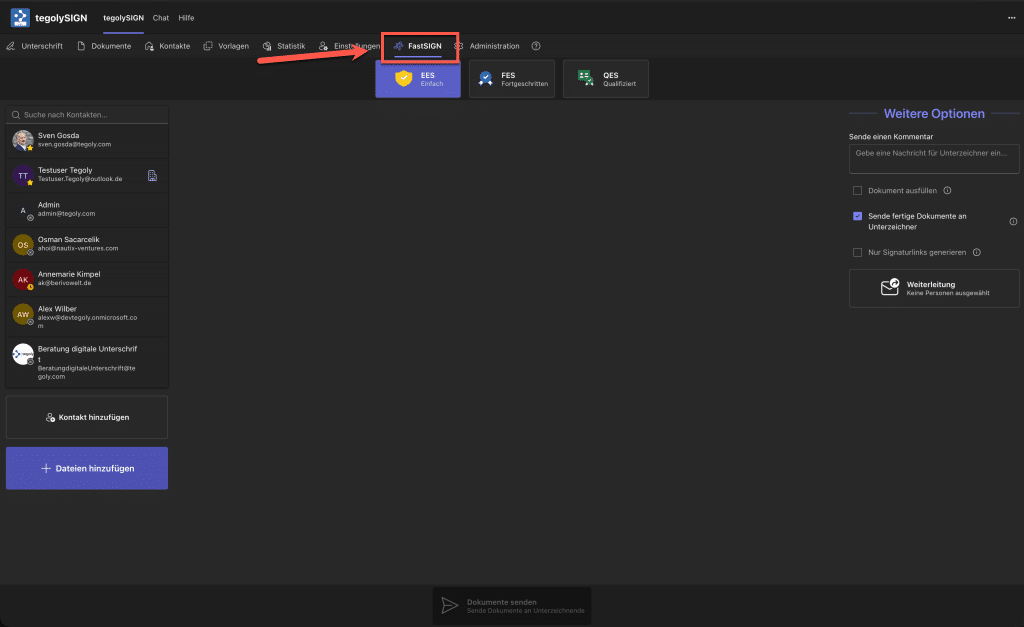
Task: Click info icon beside Nur Signaturlinks generieren
Action: (976, 253)
